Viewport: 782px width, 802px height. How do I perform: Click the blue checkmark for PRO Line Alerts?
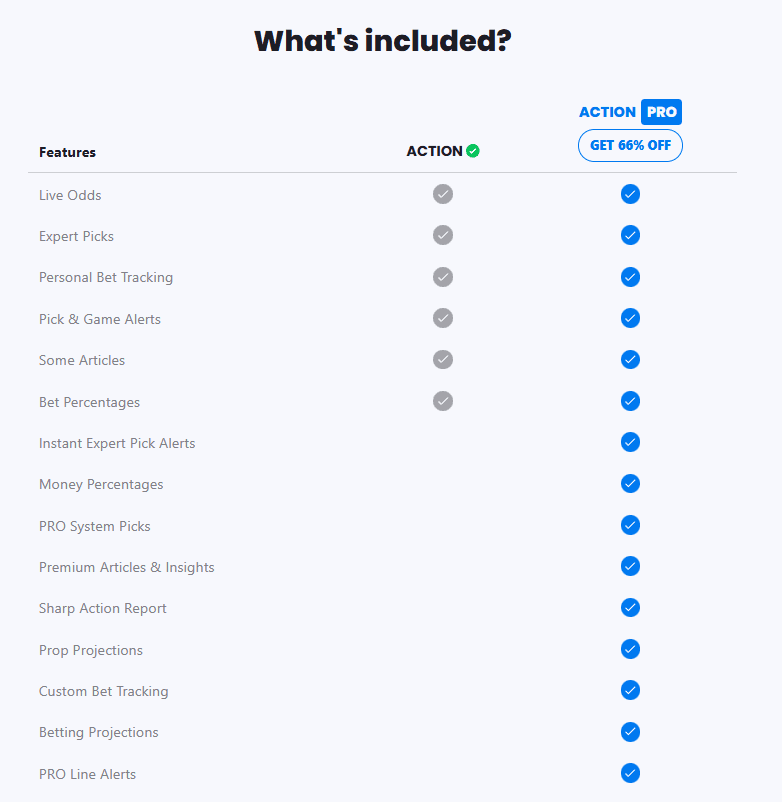(630, 772)
